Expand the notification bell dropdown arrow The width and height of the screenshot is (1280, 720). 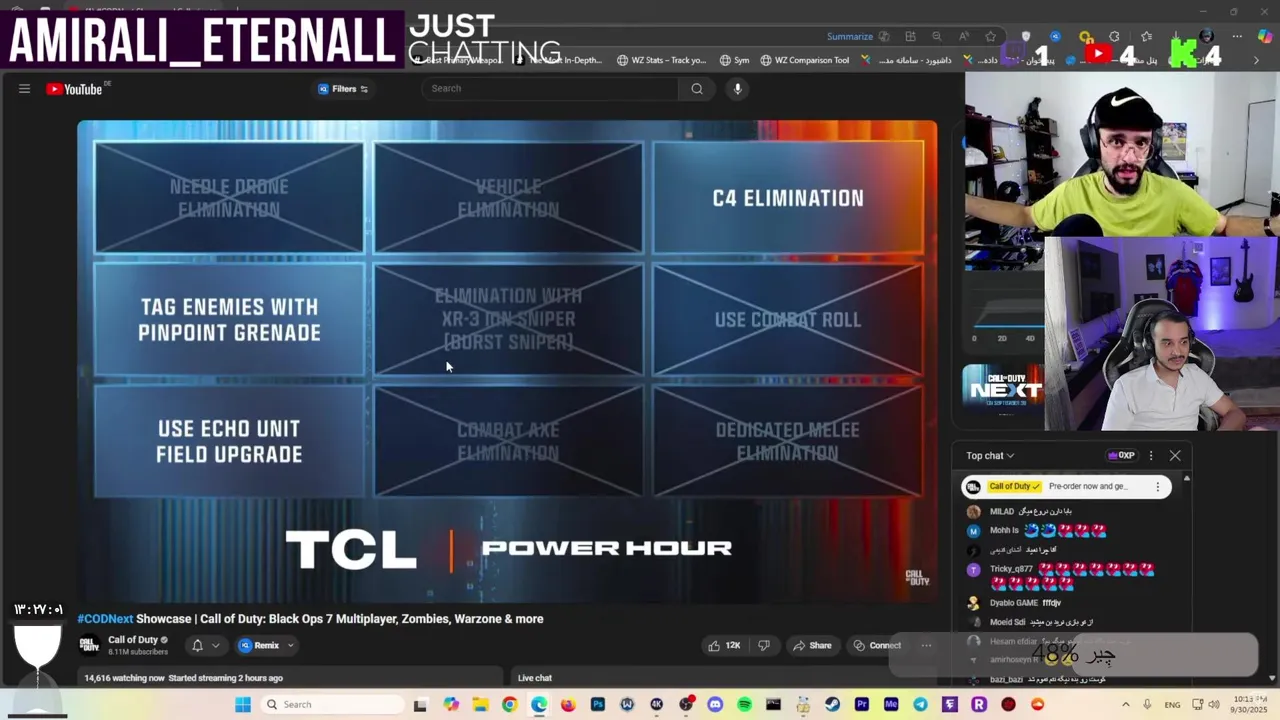215,645
